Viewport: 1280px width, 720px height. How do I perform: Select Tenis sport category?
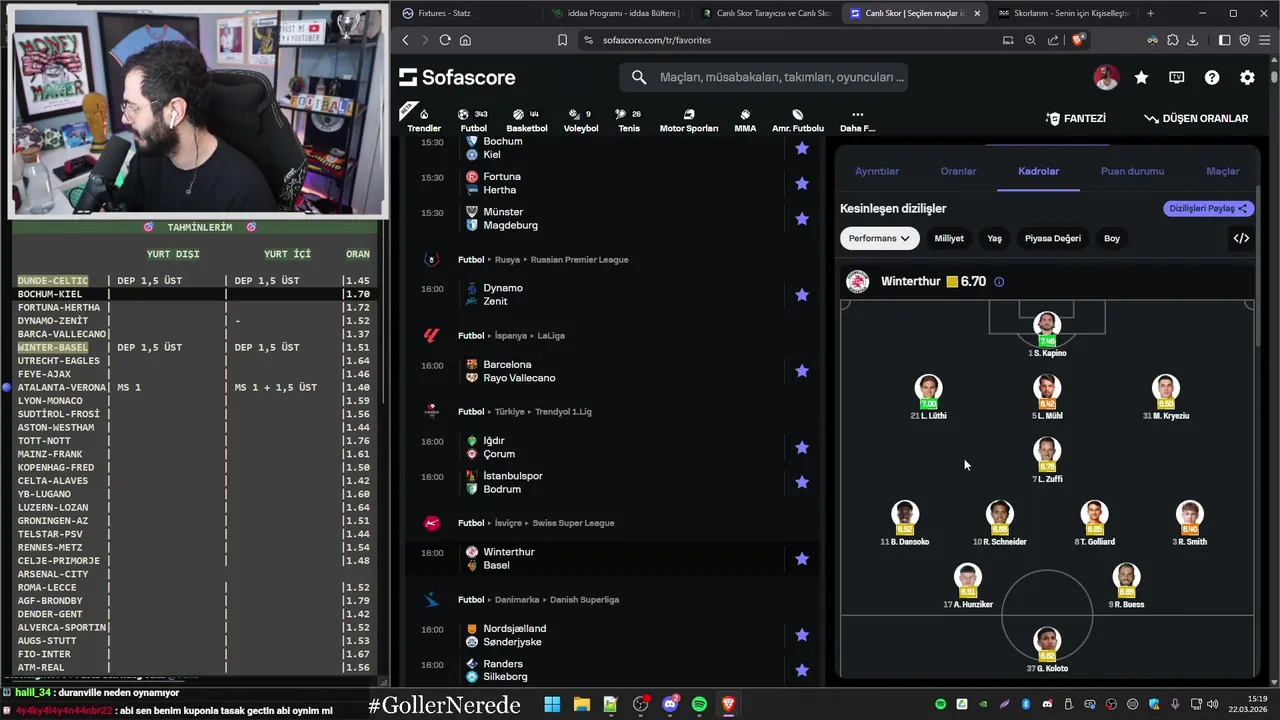coord(628,121)
